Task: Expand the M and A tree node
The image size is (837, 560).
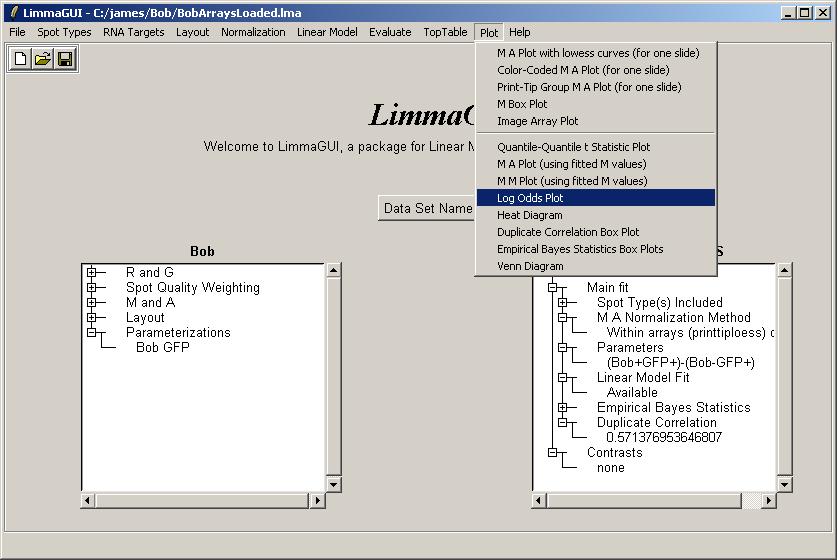Action: [92, 302]
